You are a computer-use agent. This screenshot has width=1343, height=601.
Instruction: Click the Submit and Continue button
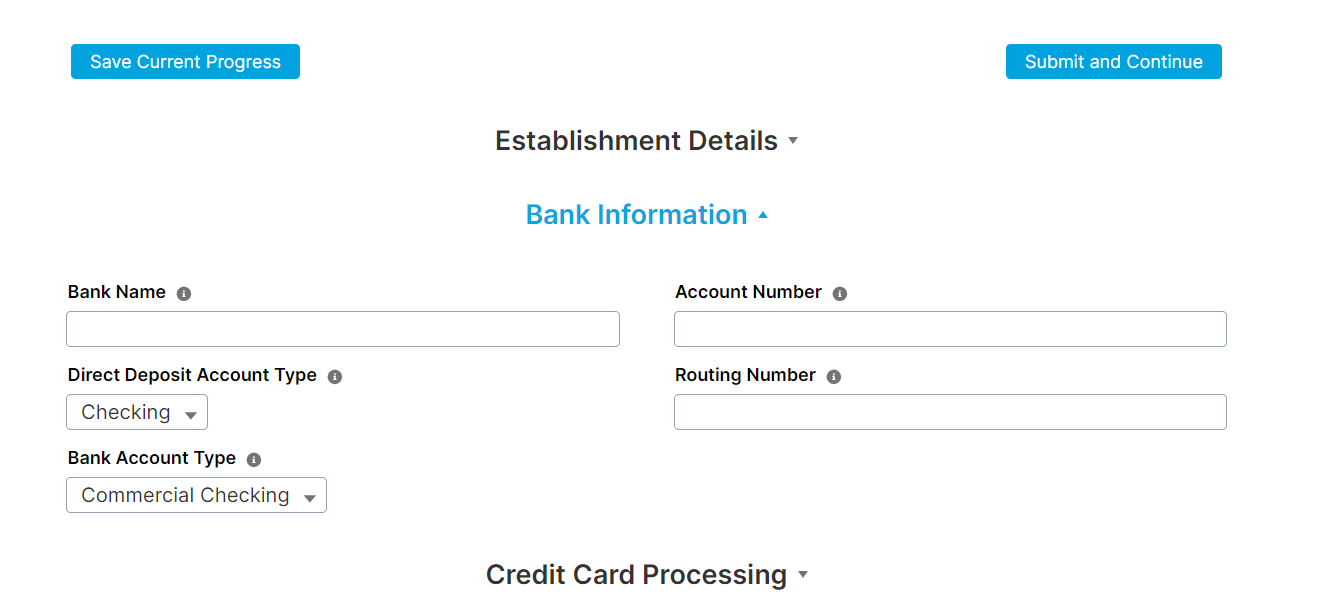(x=1113, y=61)
